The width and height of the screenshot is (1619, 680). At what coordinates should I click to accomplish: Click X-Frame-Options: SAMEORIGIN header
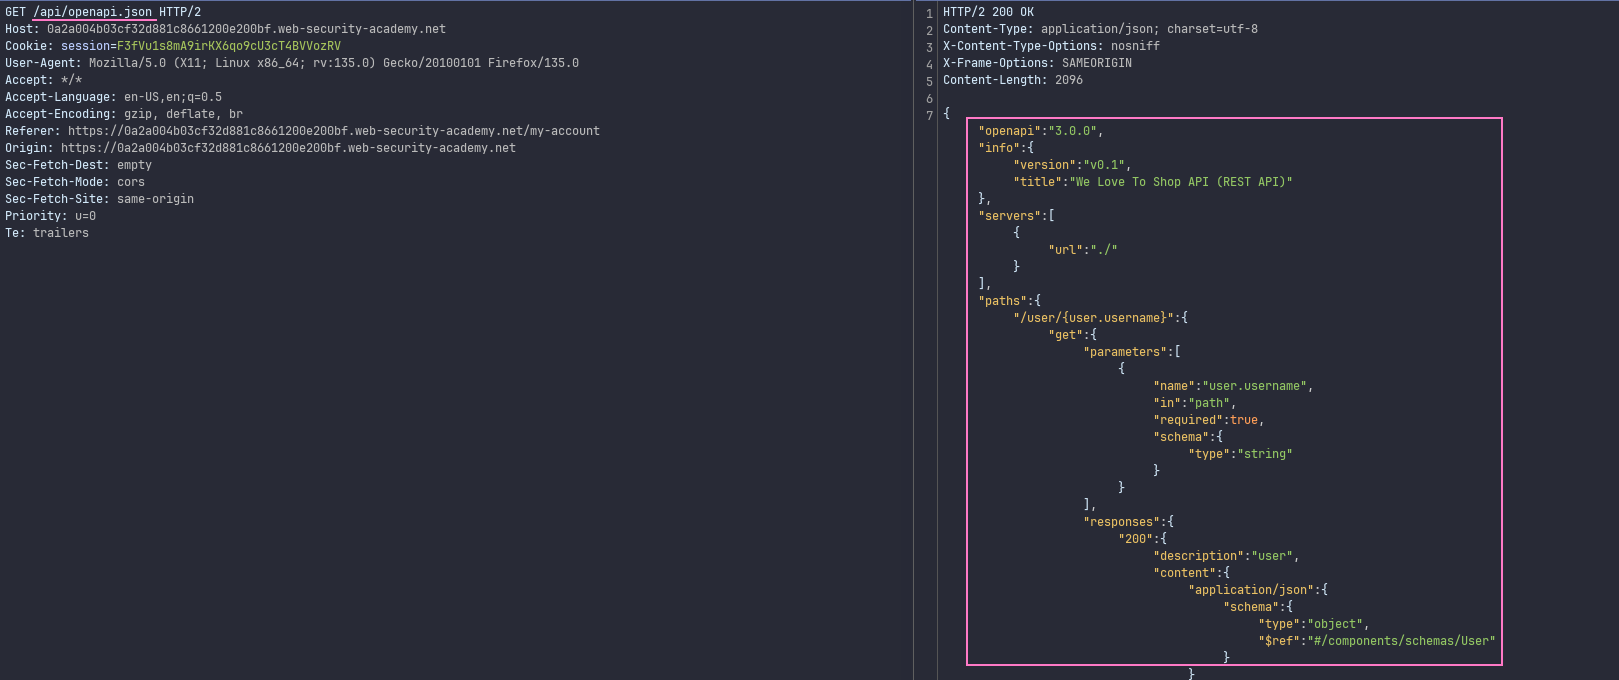click(x=1037, y=63)
